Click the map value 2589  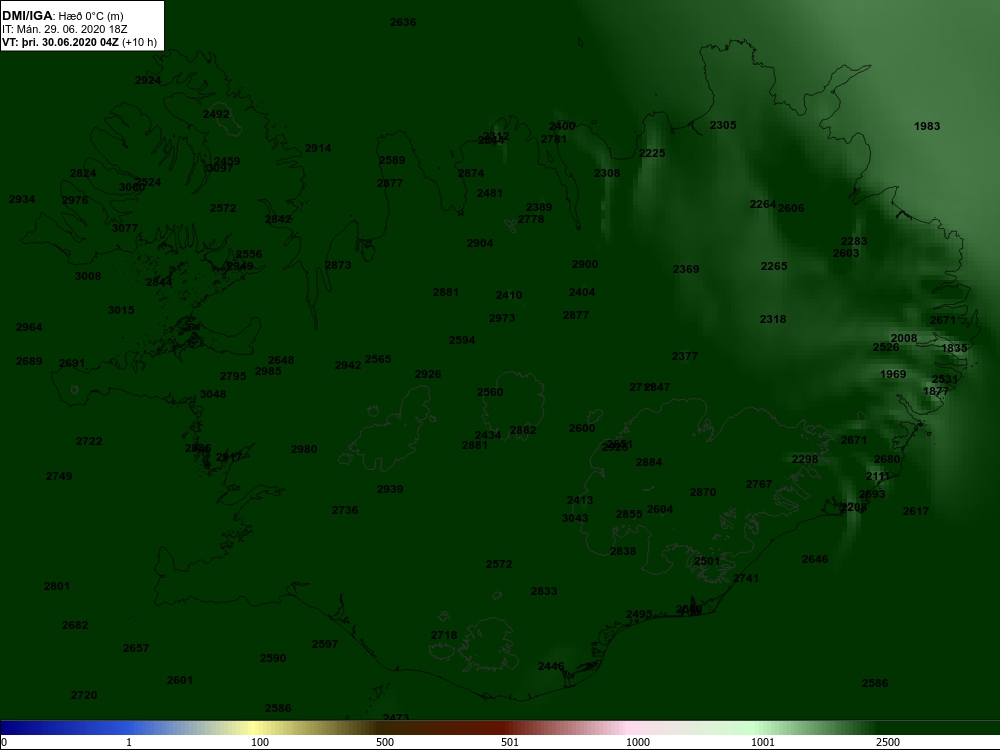pos(392,160)
